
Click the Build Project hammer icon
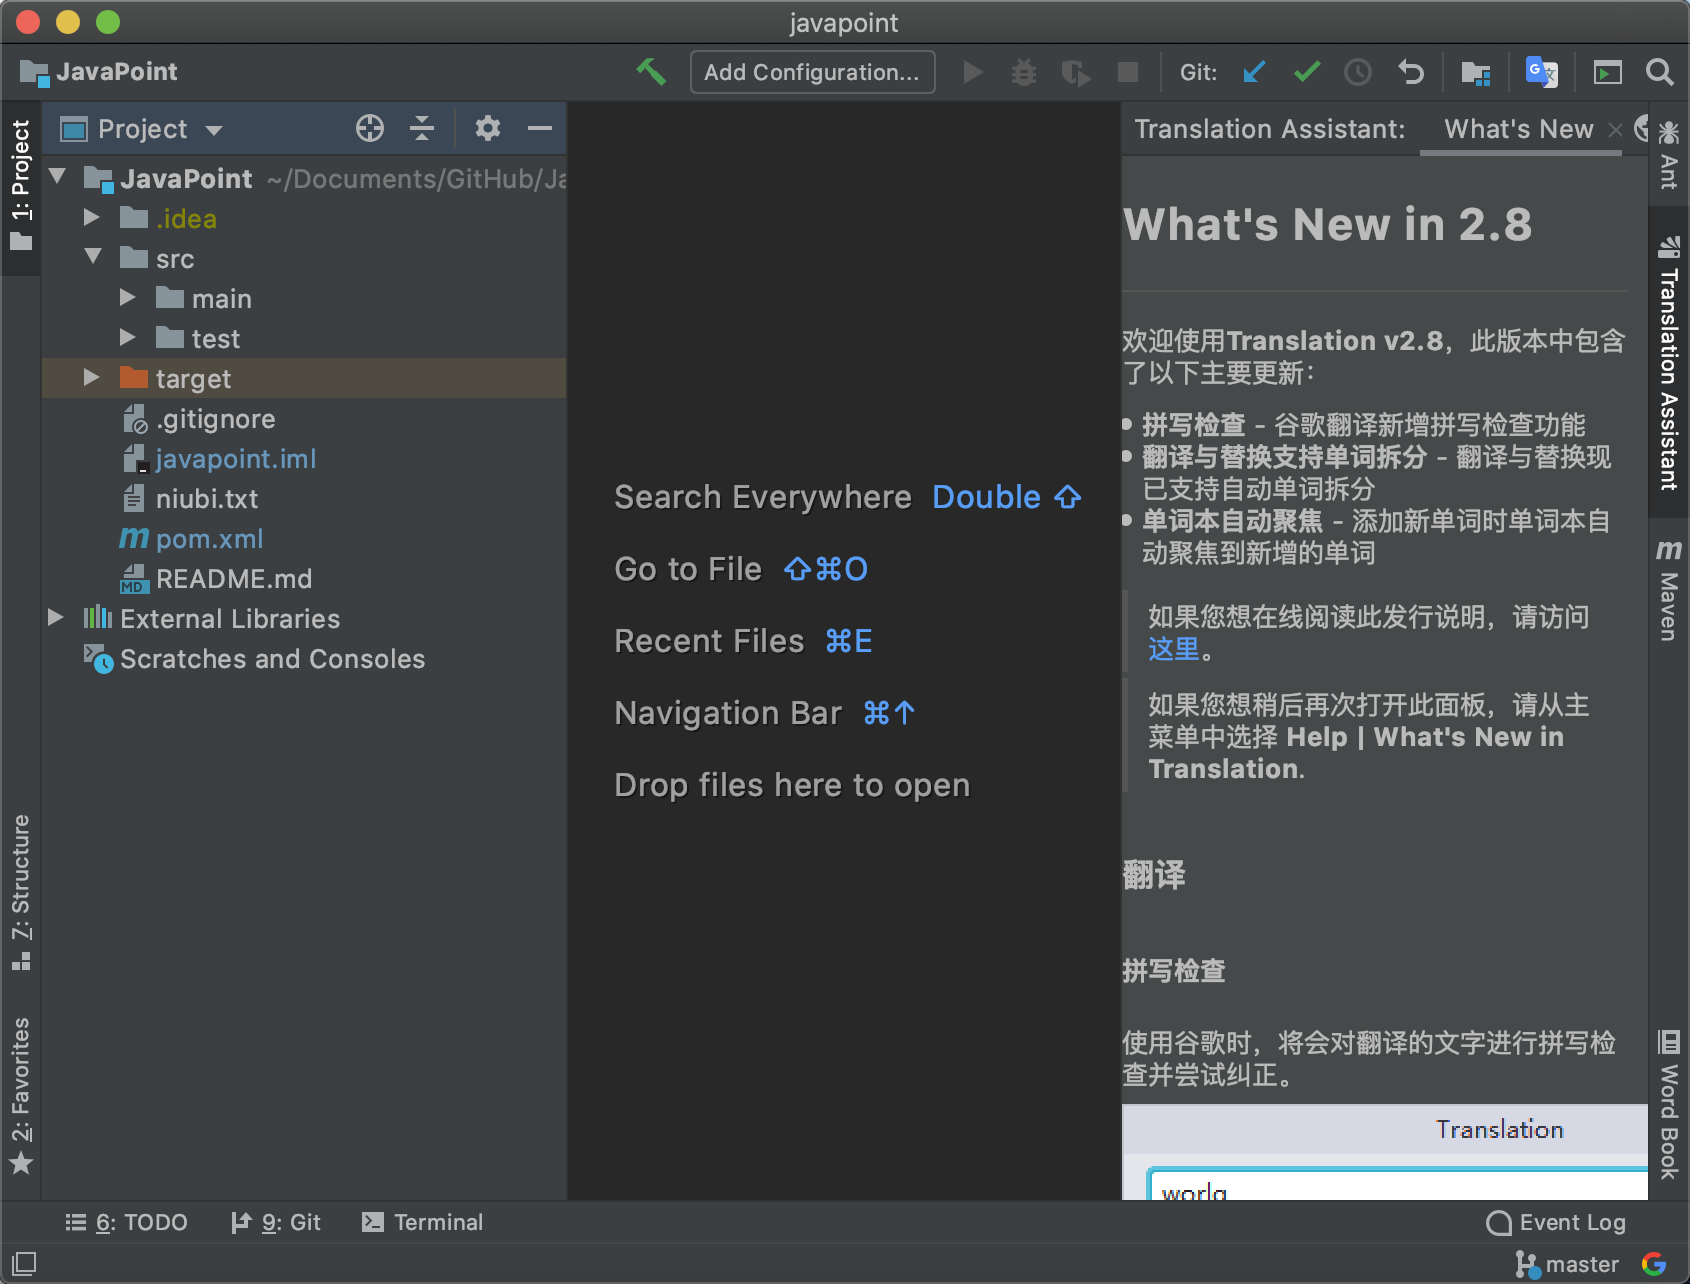(651, 72)
